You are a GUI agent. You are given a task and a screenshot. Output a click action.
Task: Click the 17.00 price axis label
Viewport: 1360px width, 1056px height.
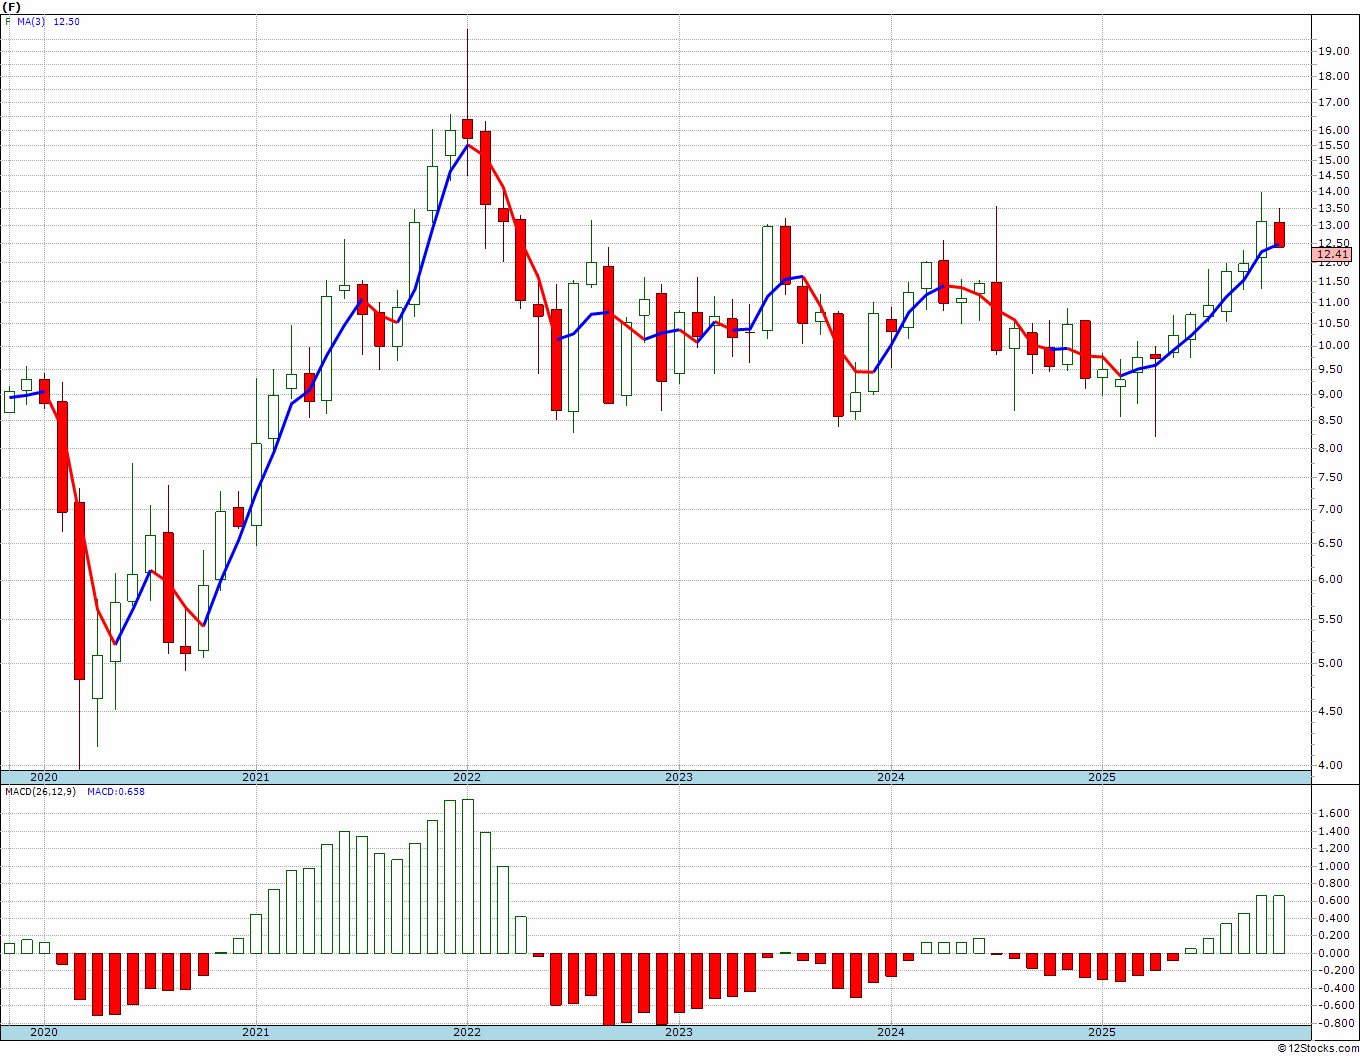tap(1333, 103)
